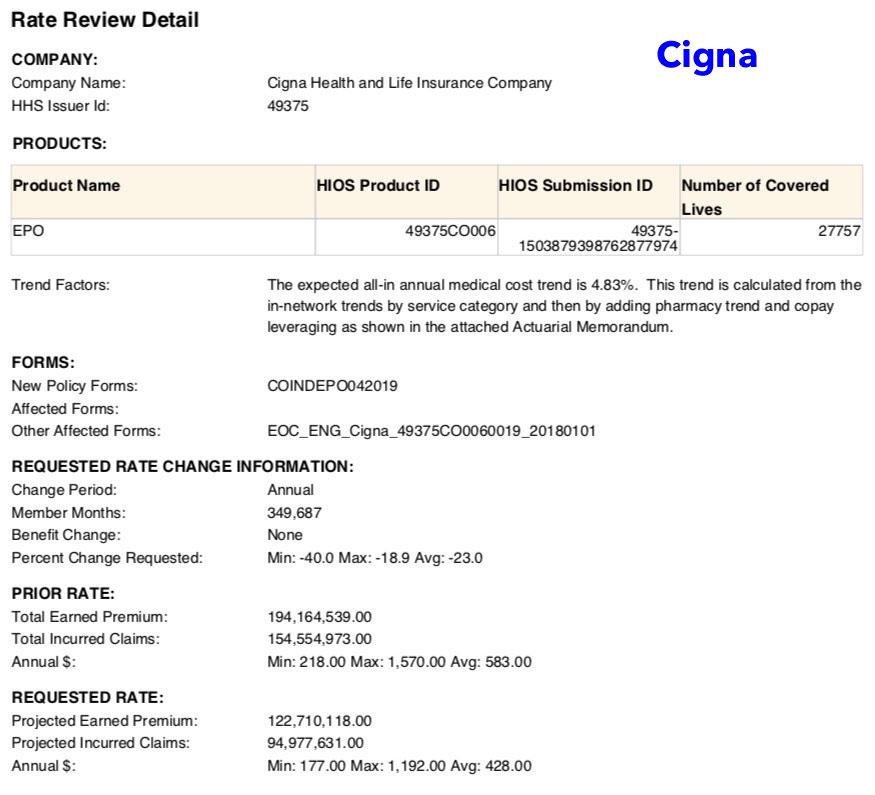
Task: Click the covered lives value 27757
Action: (x=839, y=231)
